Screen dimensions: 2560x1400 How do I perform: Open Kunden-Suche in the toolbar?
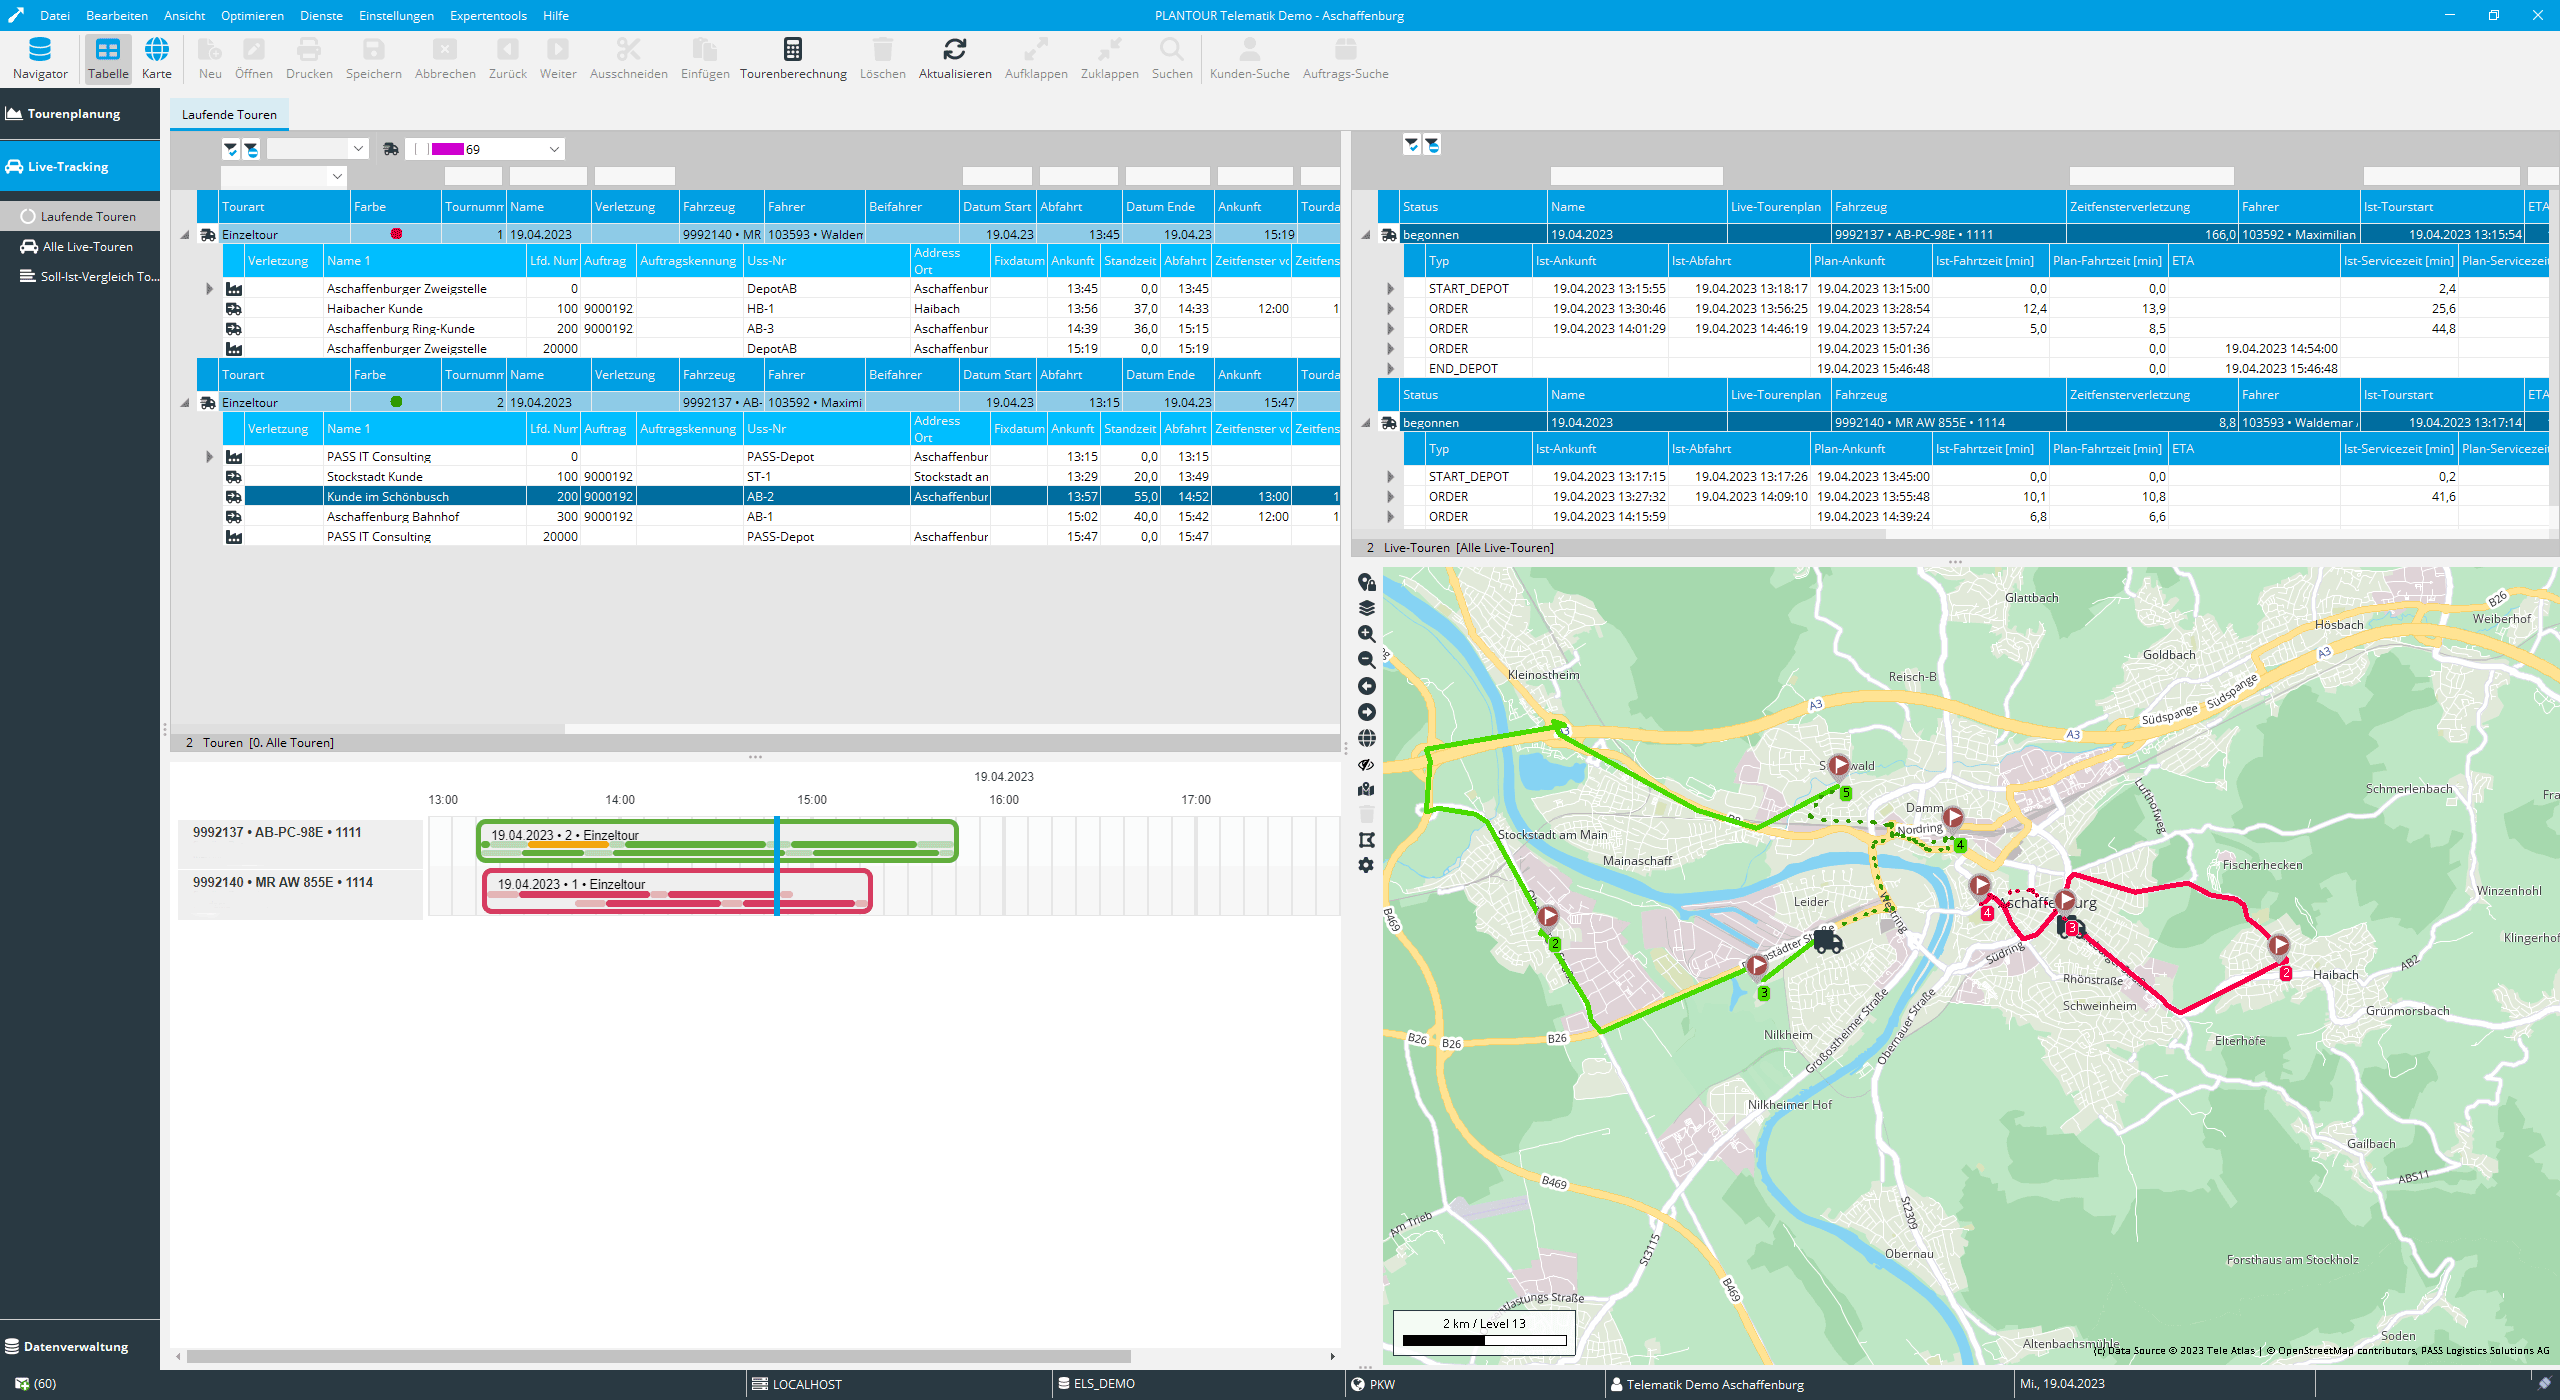point(1249,59)
